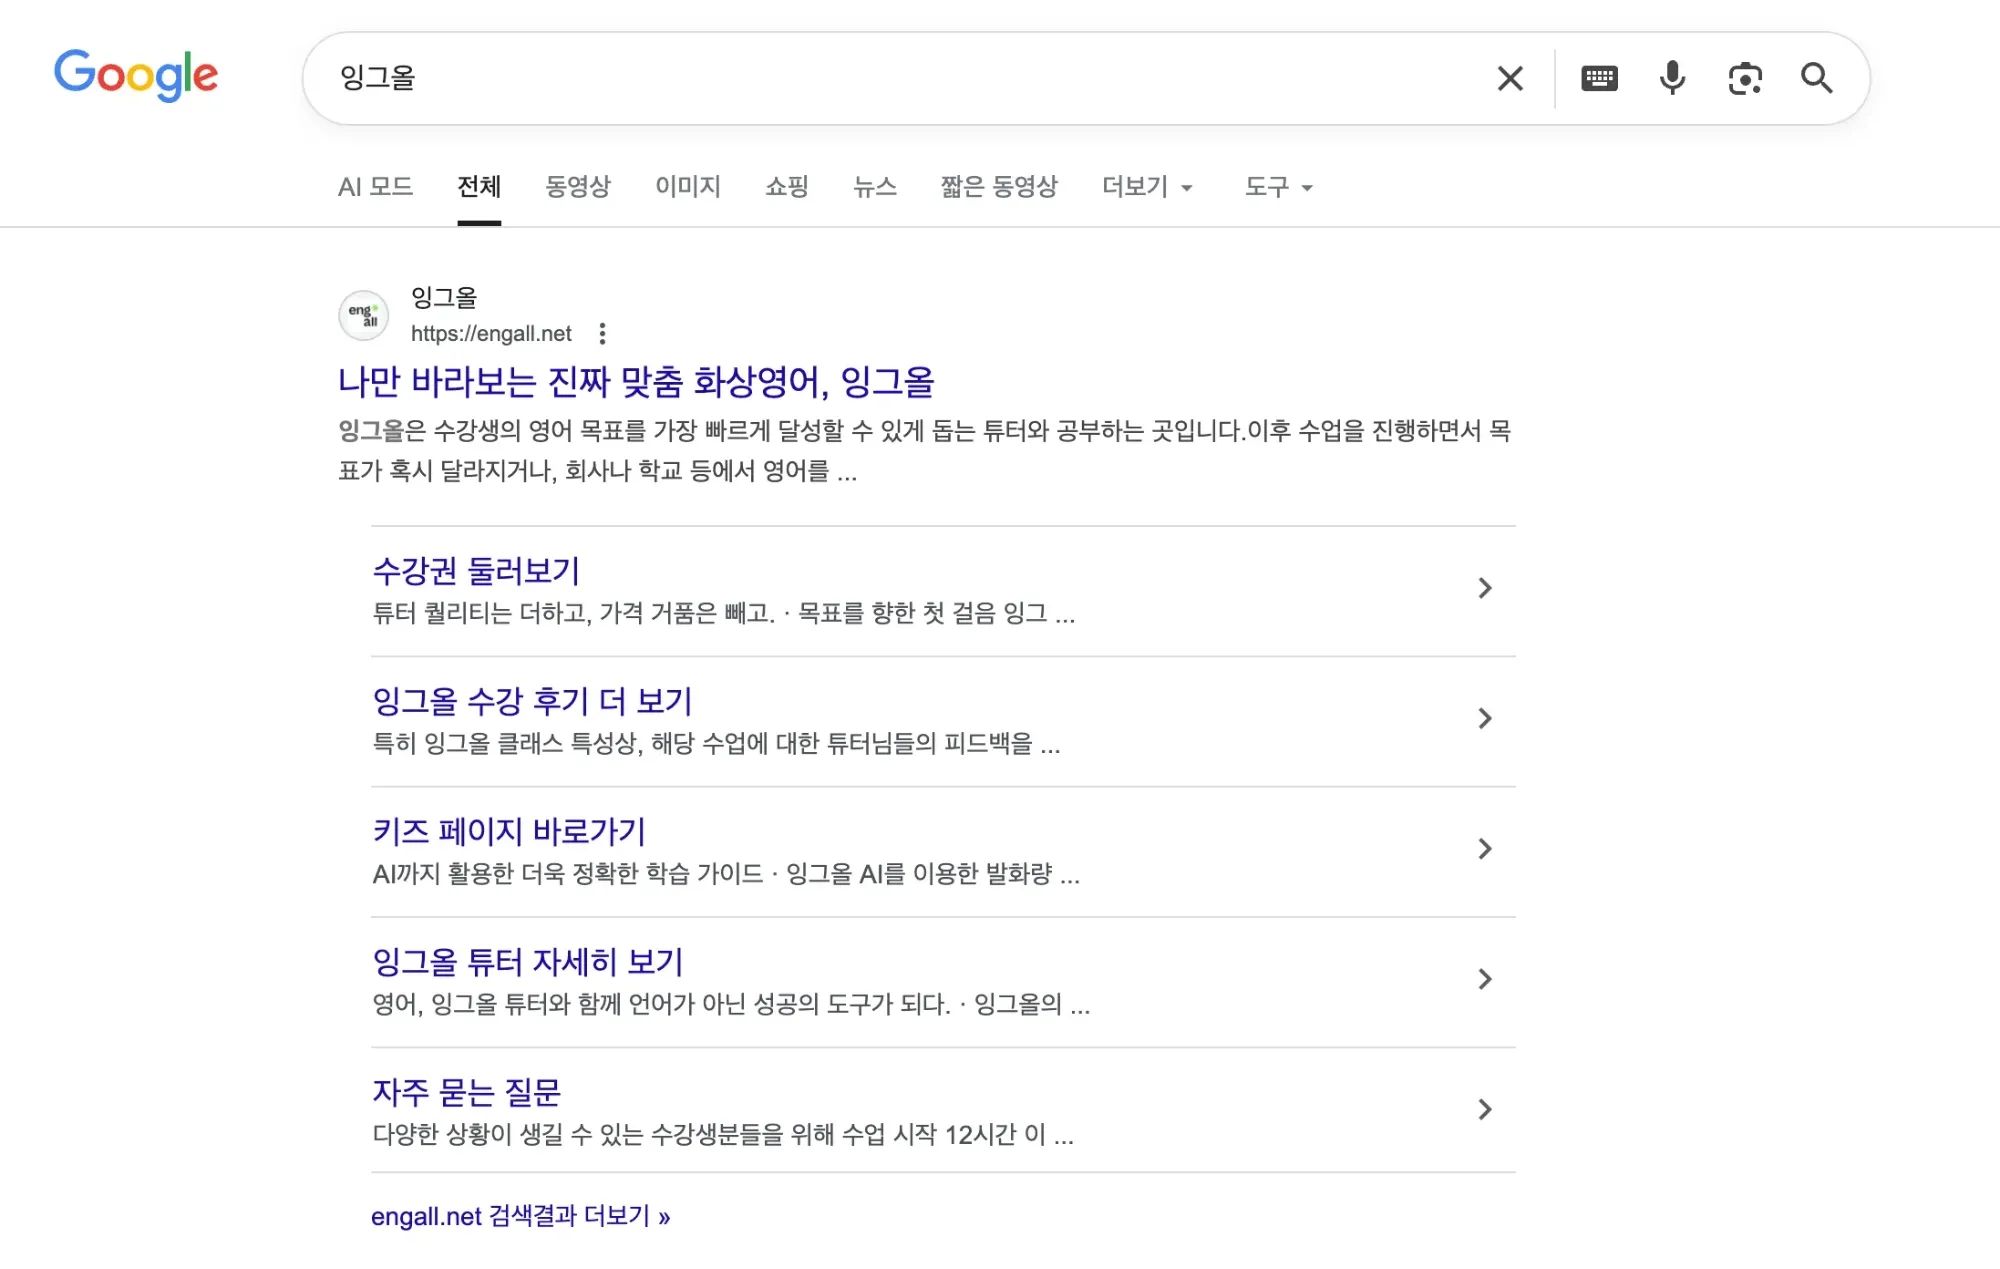The width and height of the screenshot is (2000, 1269).
Task: Clear the search query with the X icon
Action: pyautogui.click(x=1509, y=78)
